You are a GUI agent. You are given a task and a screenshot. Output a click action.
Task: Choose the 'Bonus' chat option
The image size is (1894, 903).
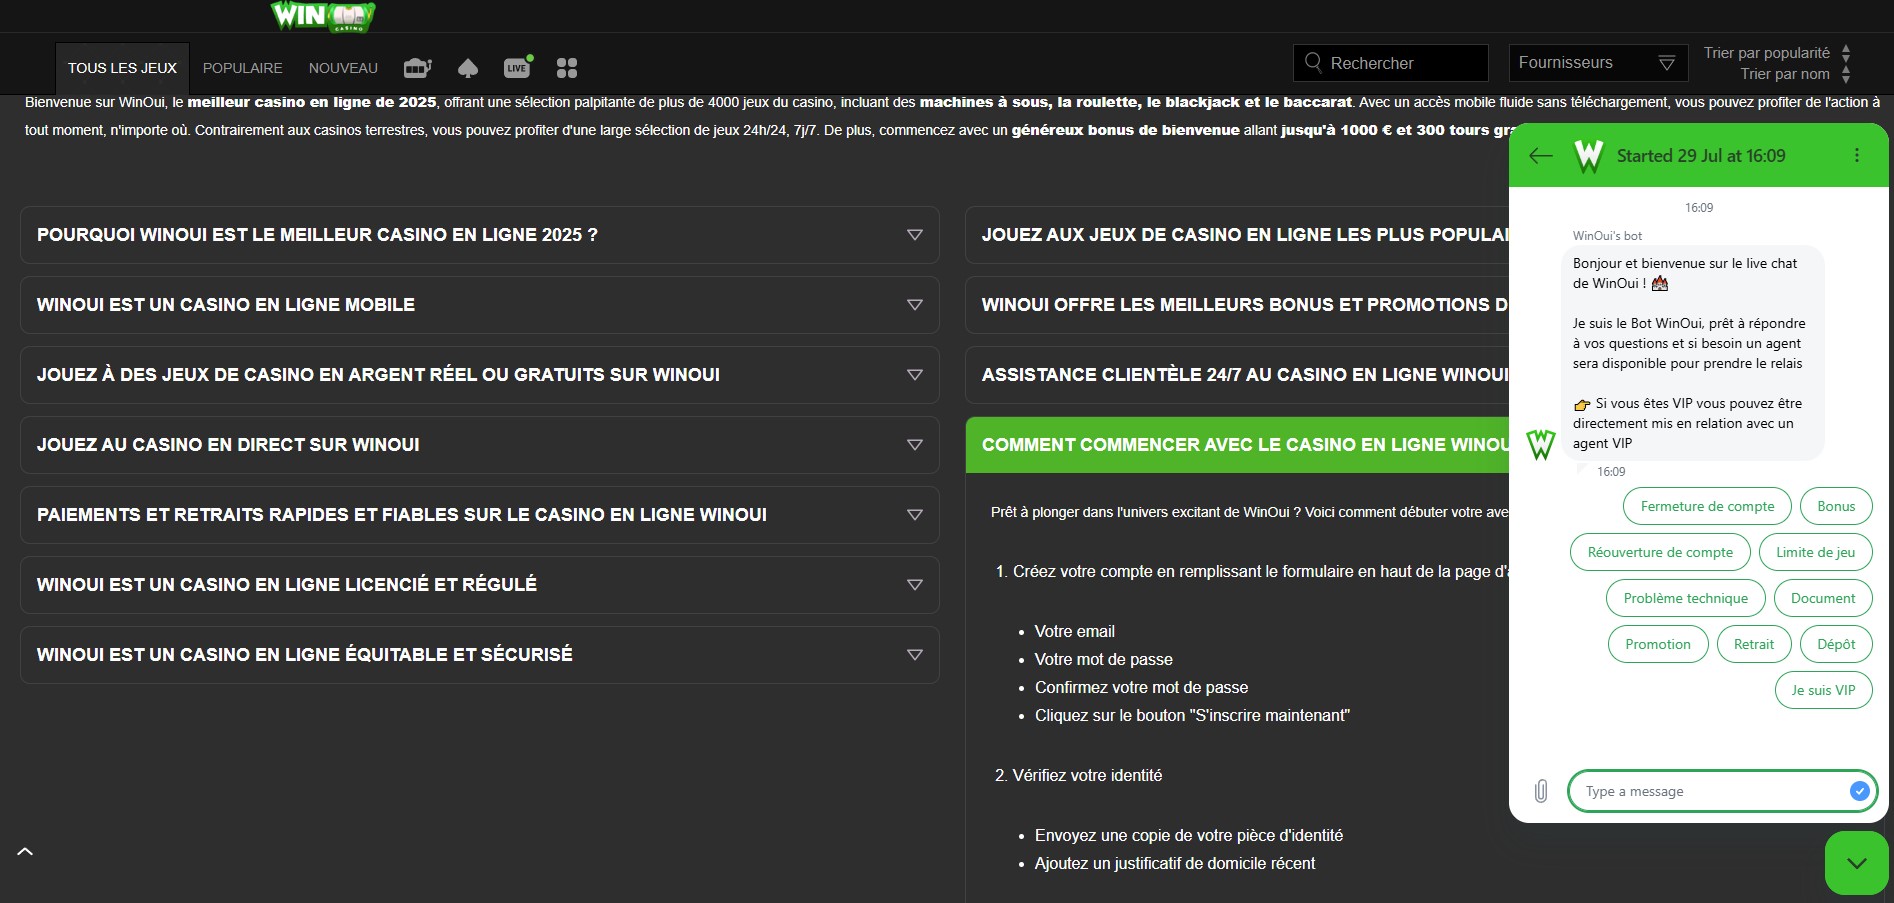1836,506
